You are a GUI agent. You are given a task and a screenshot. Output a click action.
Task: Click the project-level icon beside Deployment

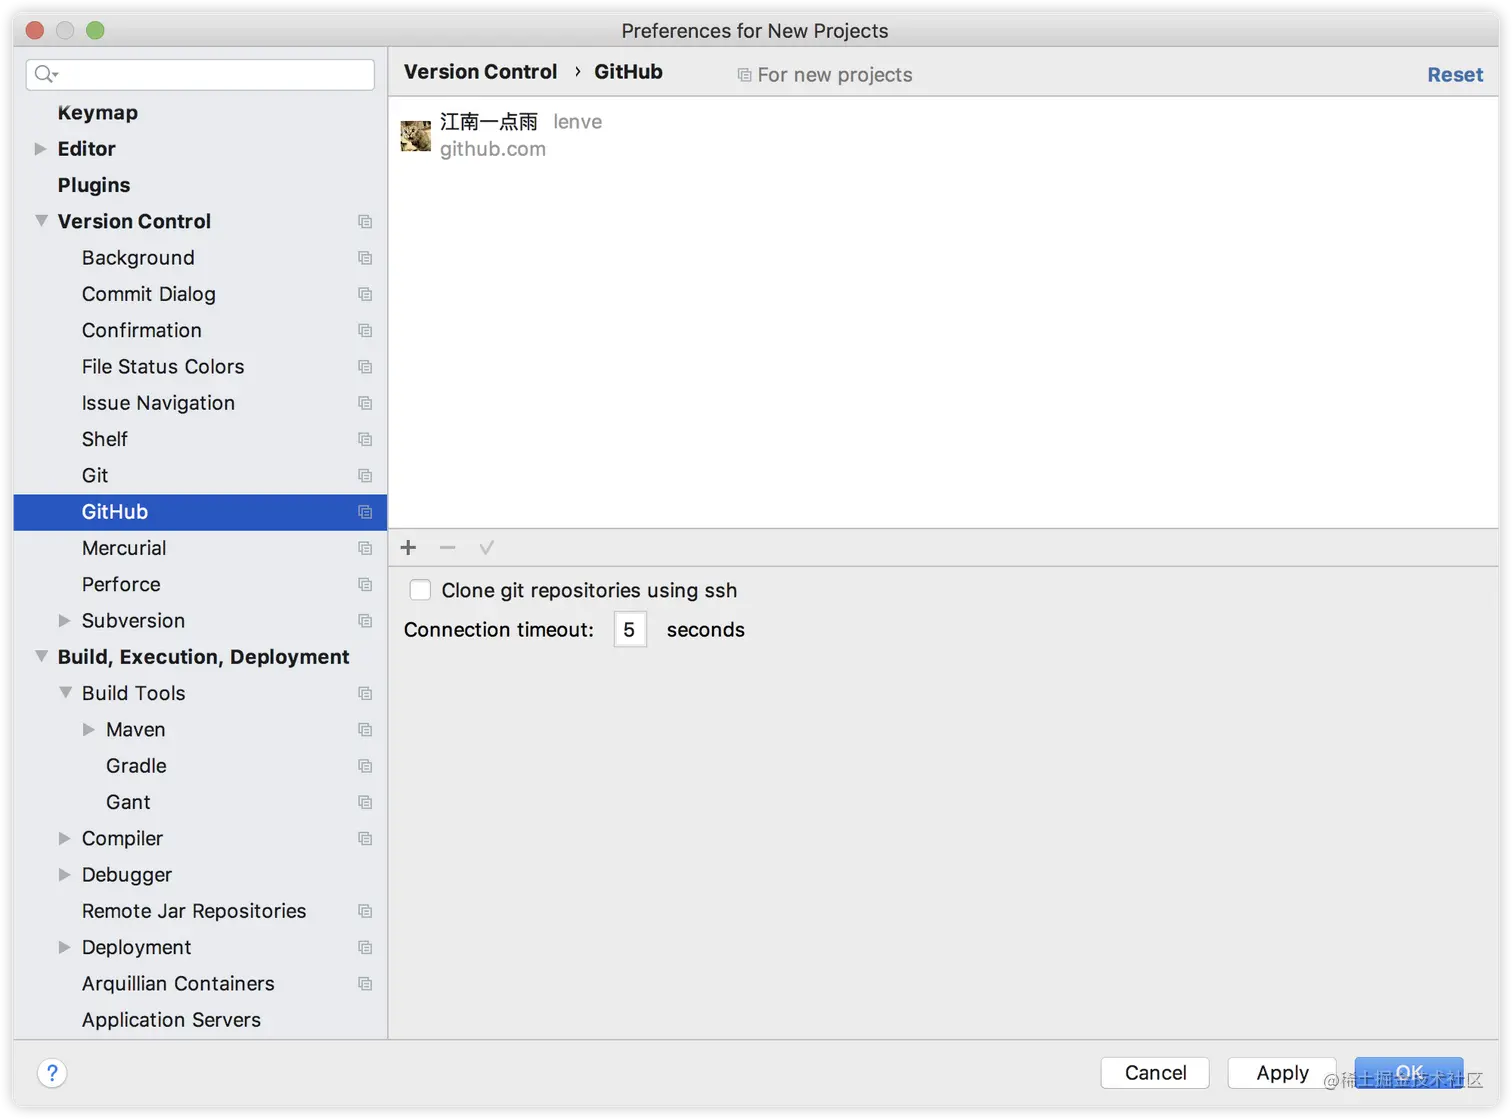(365, 947)
